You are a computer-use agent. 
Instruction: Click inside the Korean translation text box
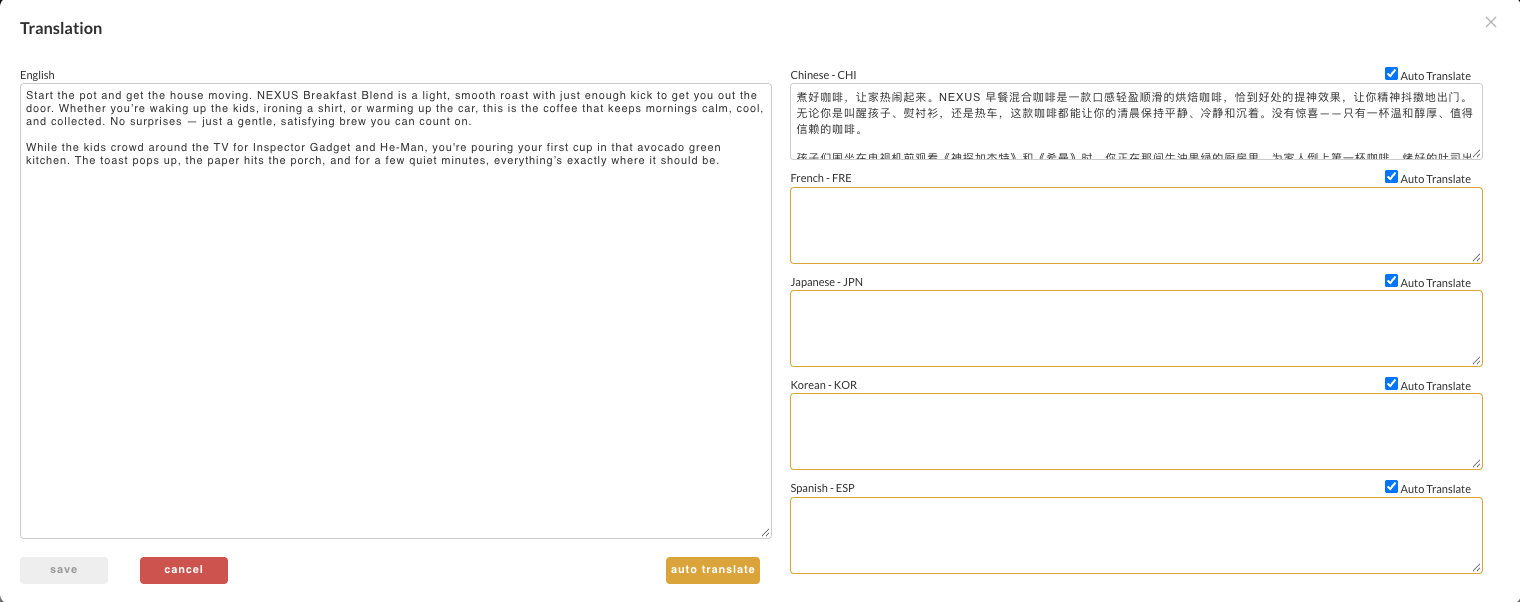click(1136, 431)
